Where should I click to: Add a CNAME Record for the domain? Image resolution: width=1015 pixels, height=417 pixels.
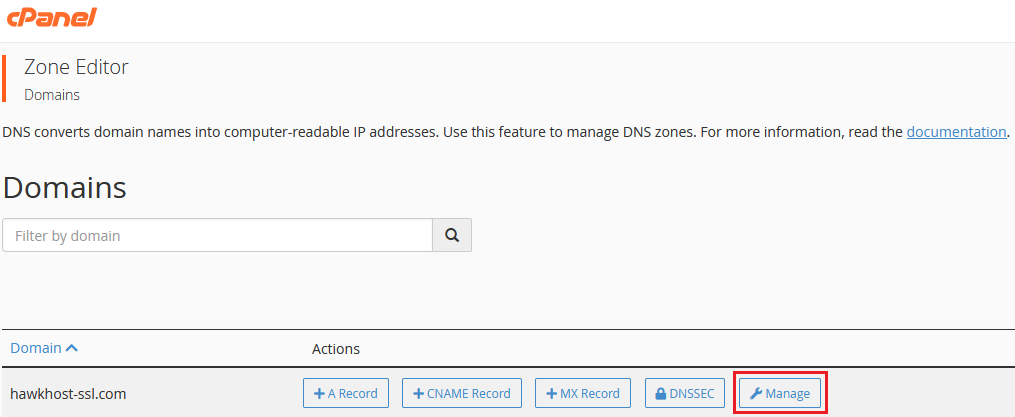pyautogui.click(x=461, y=394)
